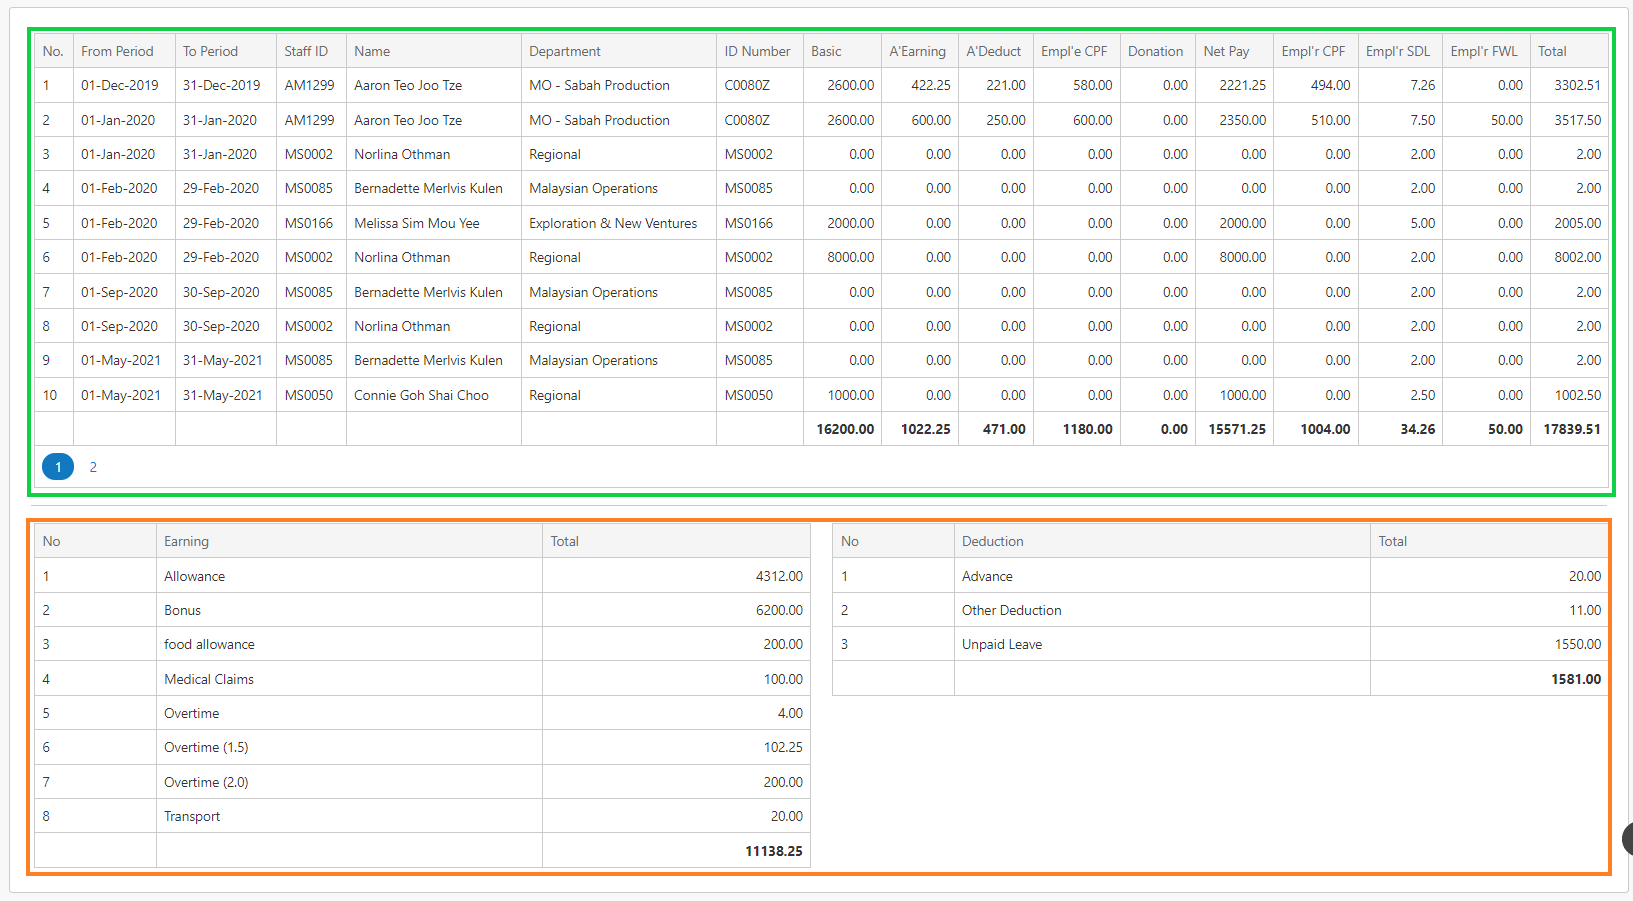Viewport: 1633px width, 901px height.
Task: Click staff ID MS0050 cell
Action: click(x=309, y=395)
